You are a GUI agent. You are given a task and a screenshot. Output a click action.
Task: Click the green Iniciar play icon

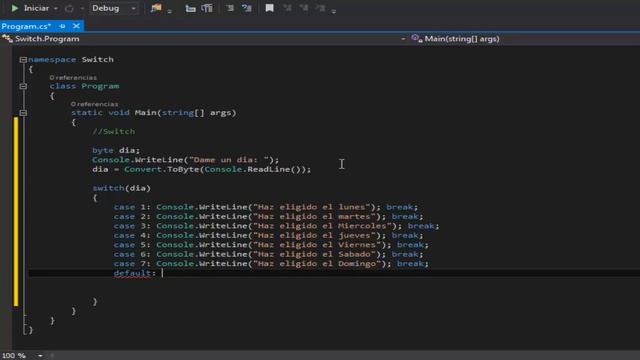(15, 8)
